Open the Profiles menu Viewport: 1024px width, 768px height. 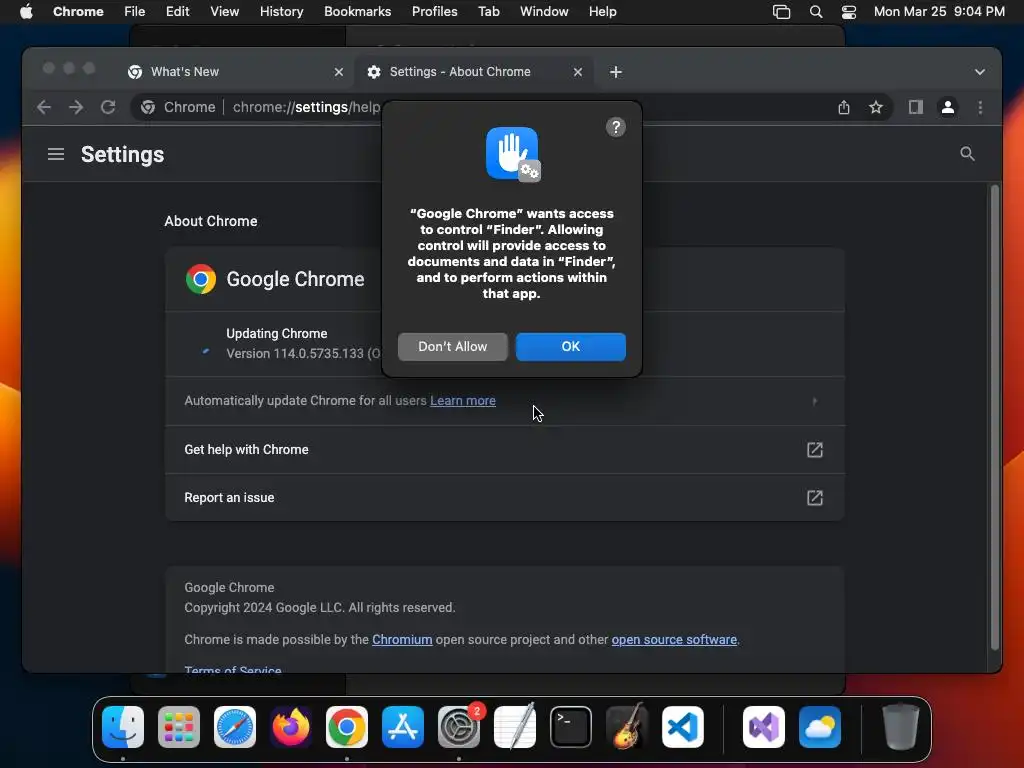click(434, 12)
